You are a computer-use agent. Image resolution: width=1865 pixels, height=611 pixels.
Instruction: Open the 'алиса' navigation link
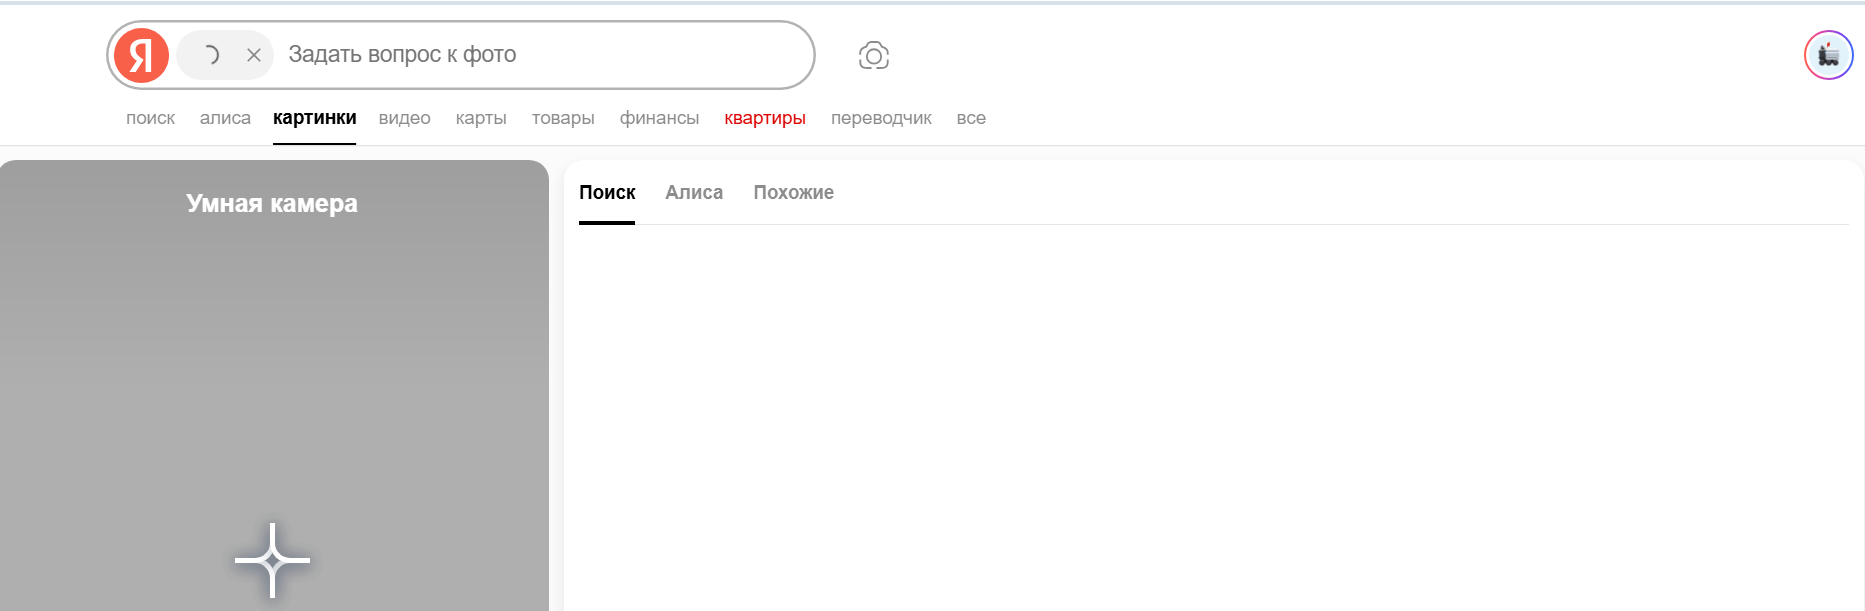tap(225, 118)
